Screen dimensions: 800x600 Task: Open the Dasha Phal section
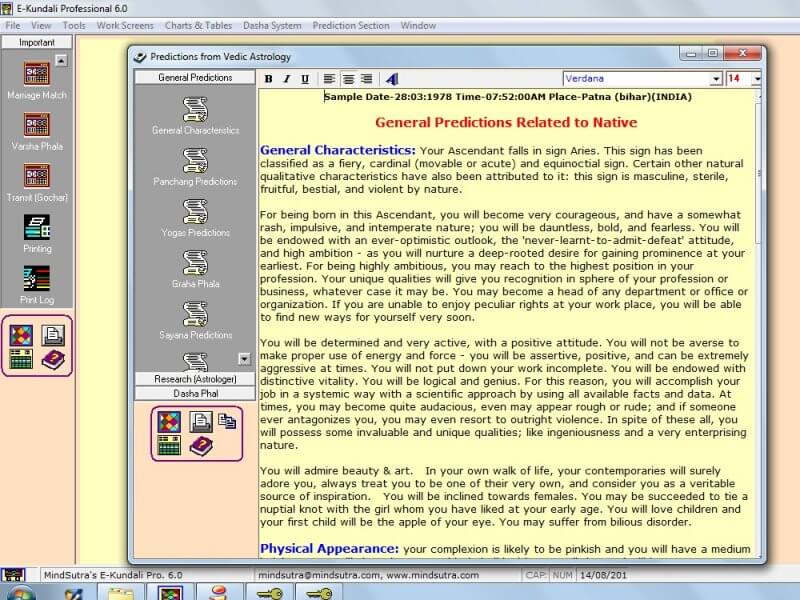(195, 393)
